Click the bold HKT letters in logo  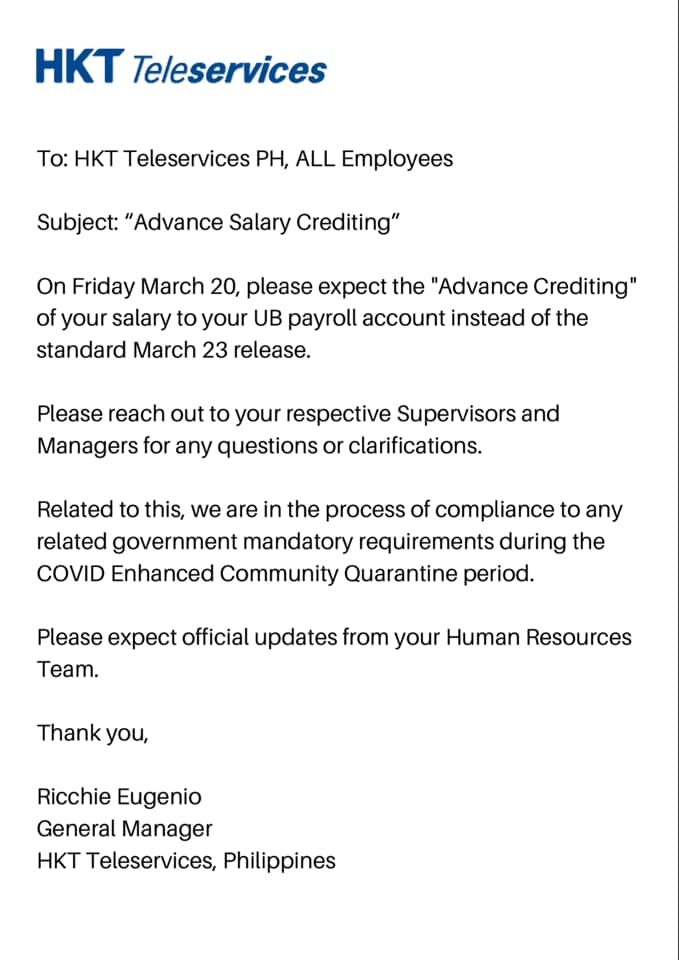tap(80, 66)
